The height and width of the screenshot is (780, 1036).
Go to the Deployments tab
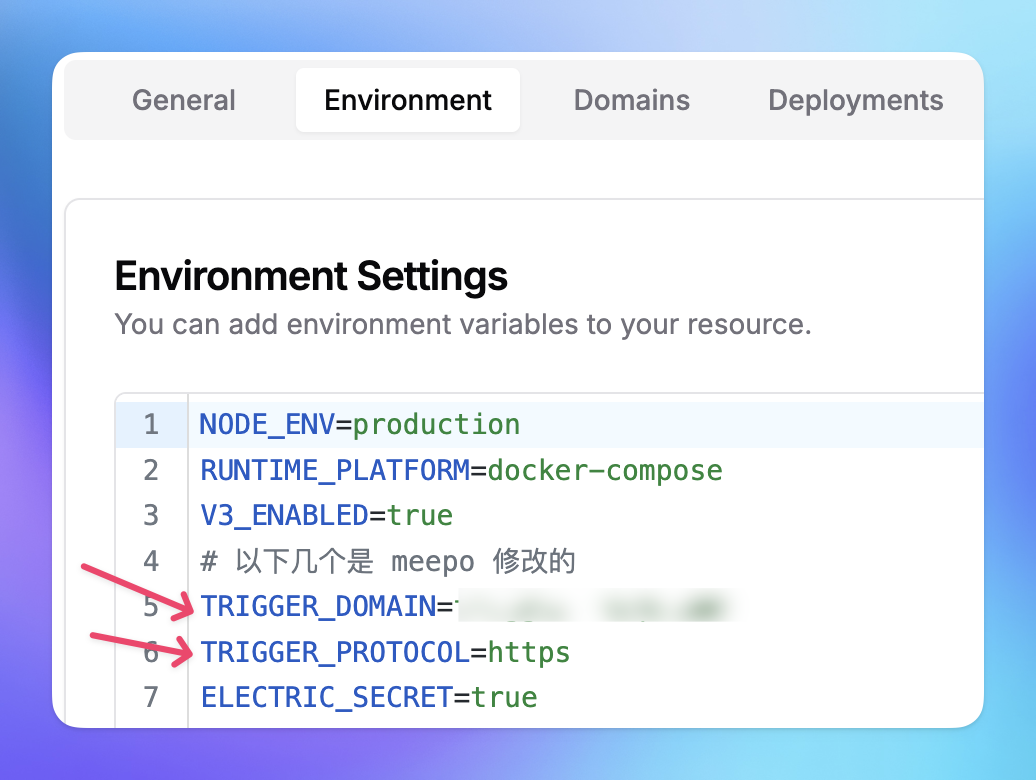coord(855,101)
